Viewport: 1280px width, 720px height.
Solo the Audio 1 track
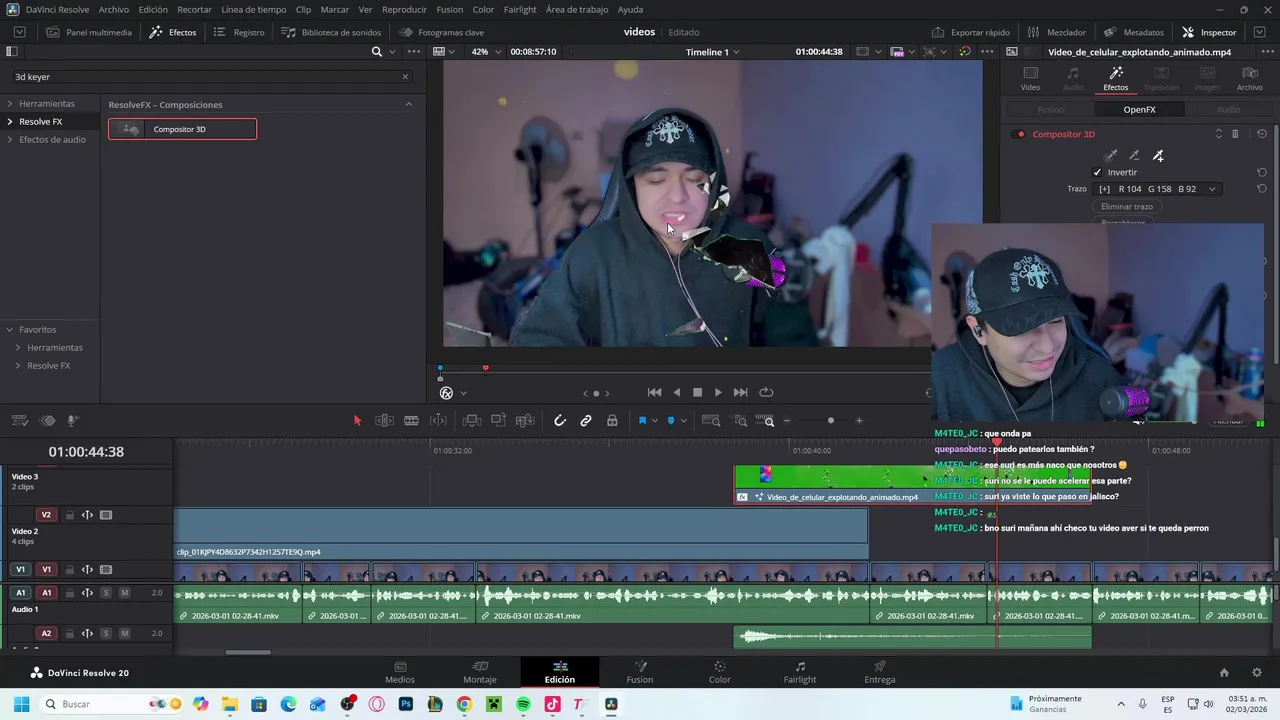click(106, 593)
